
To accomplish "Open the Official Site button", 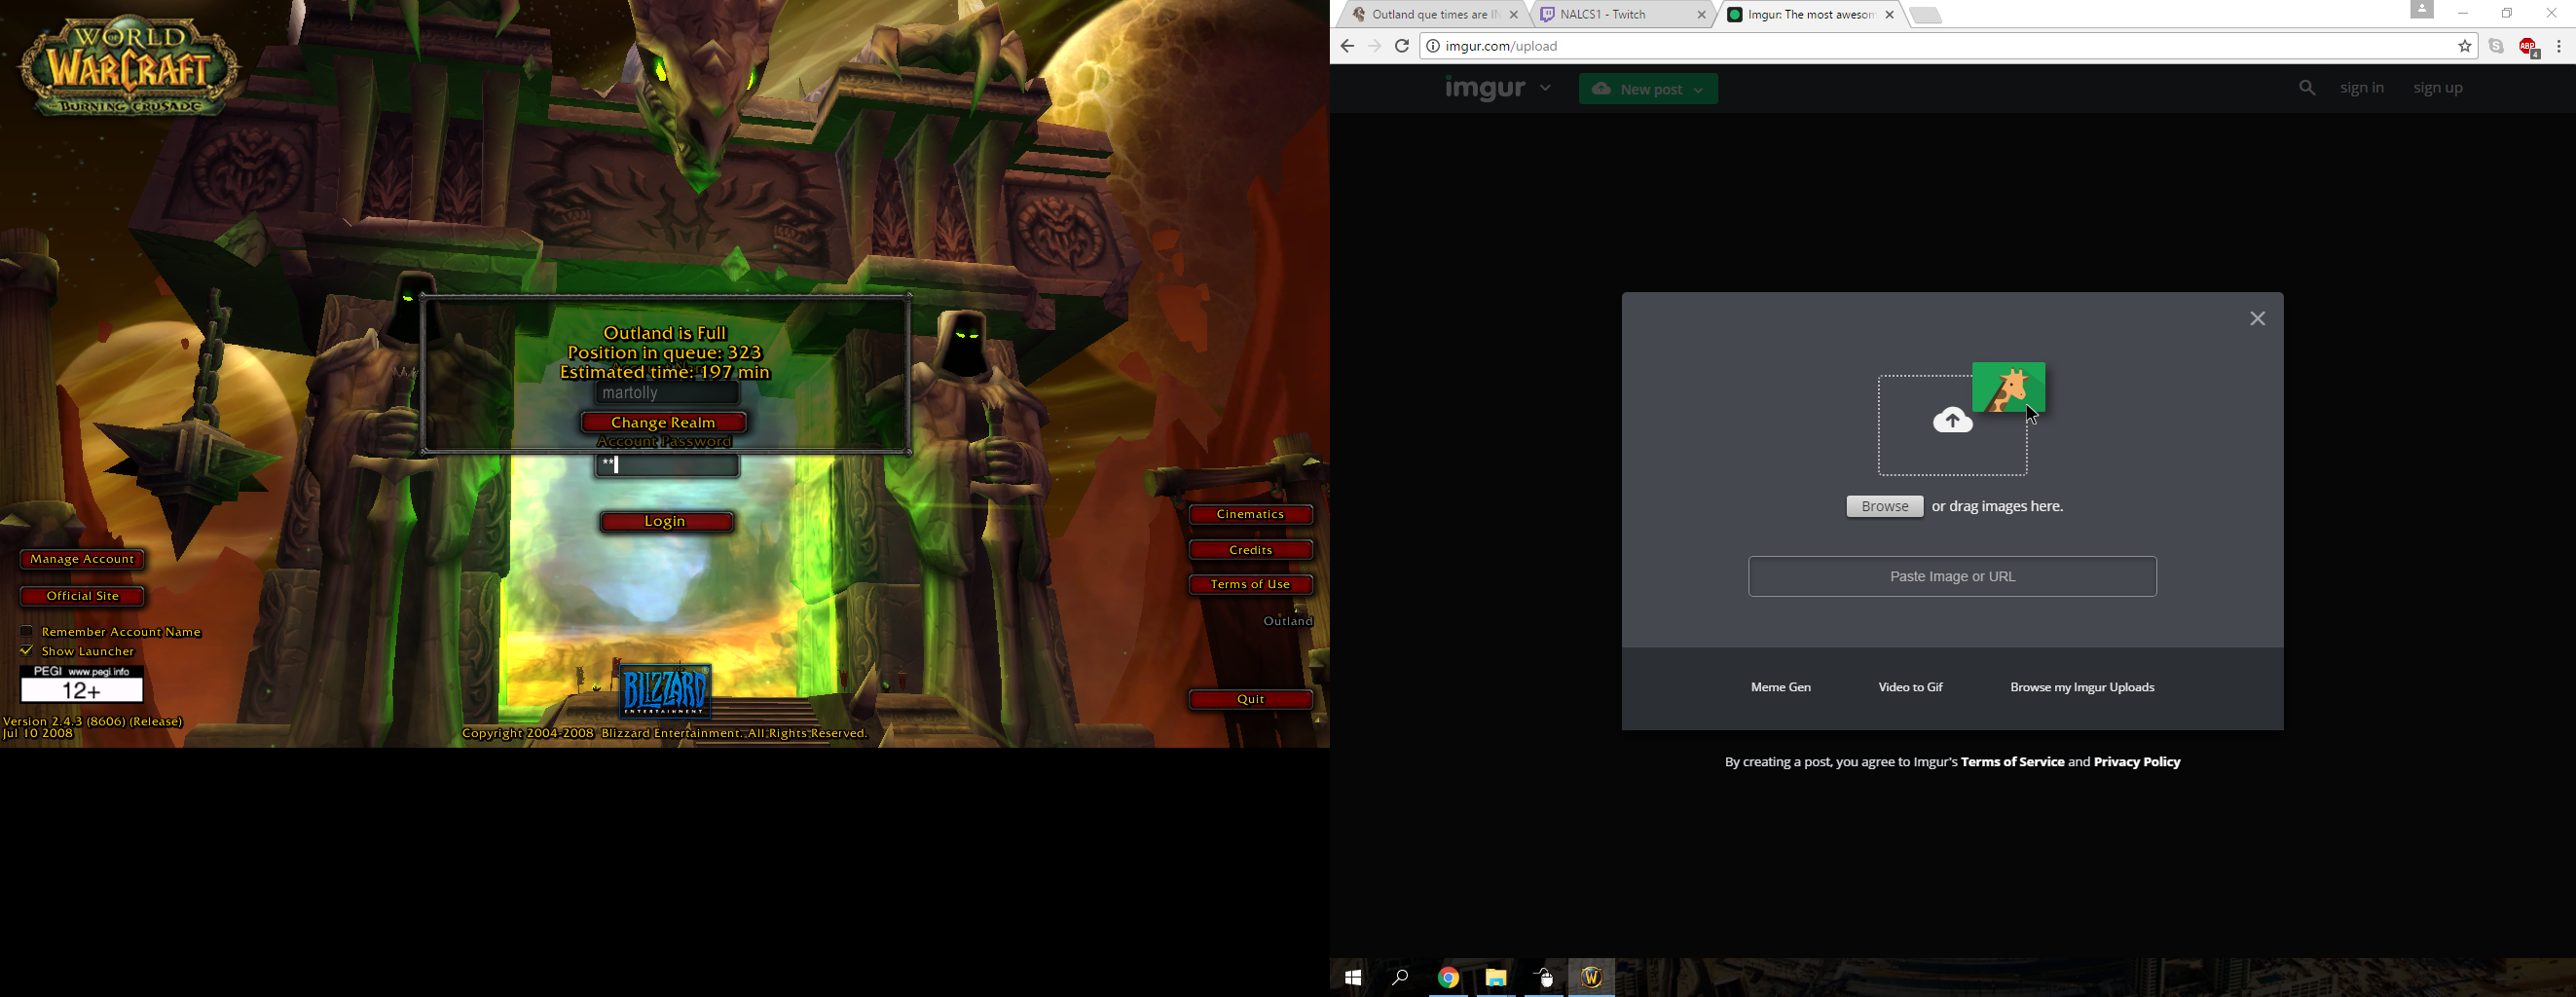I will [82, 596].
